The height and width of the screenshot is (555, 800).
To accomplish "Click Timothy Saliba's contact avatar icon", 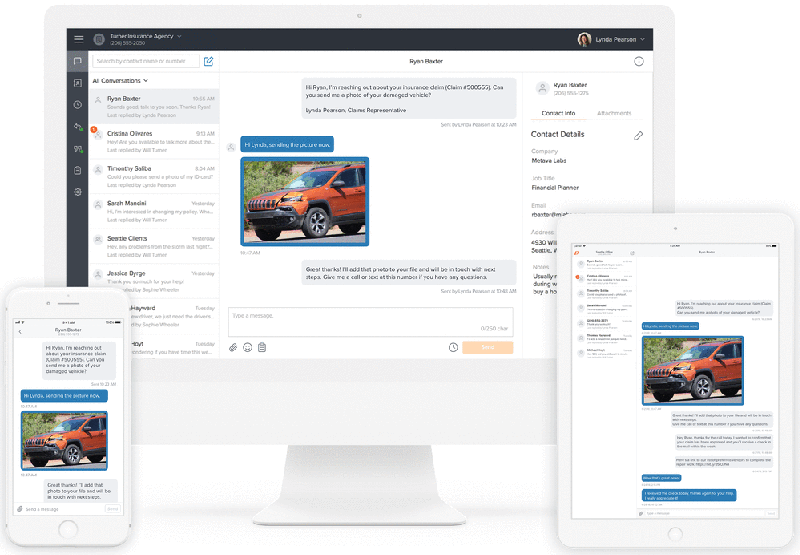I will click(x=98, y=170).
